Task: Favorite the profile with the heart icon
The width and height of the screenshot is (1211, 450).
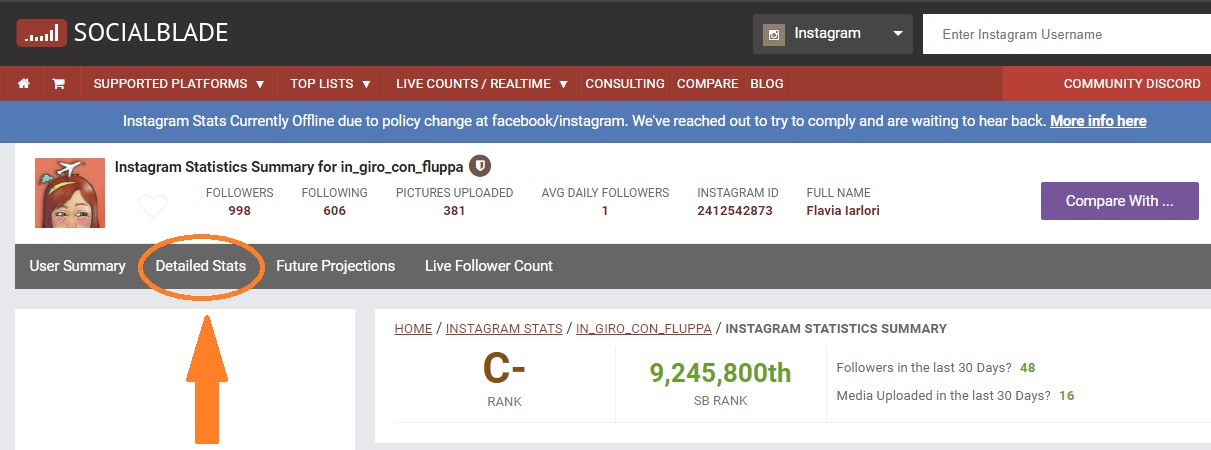Action: 153,207
